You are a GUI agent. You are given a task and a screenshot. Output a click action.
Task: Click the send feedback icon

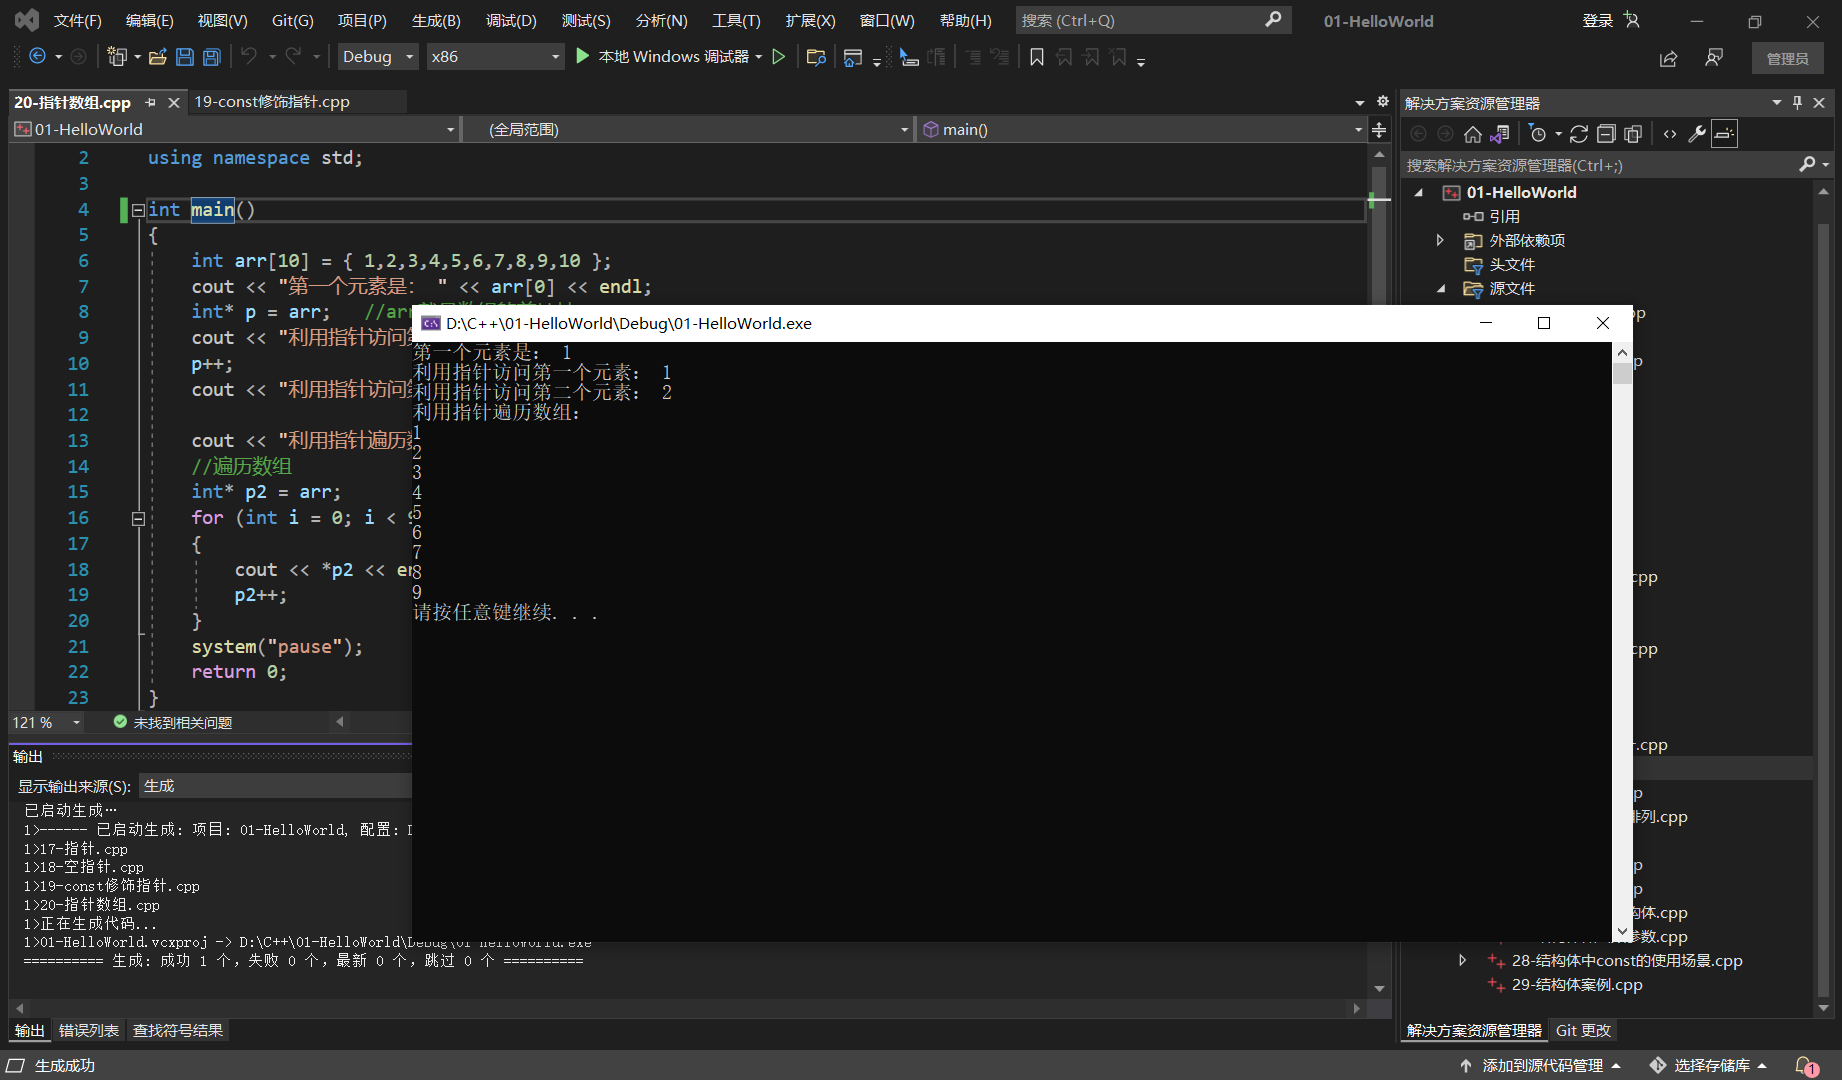tap(1714, 58)
